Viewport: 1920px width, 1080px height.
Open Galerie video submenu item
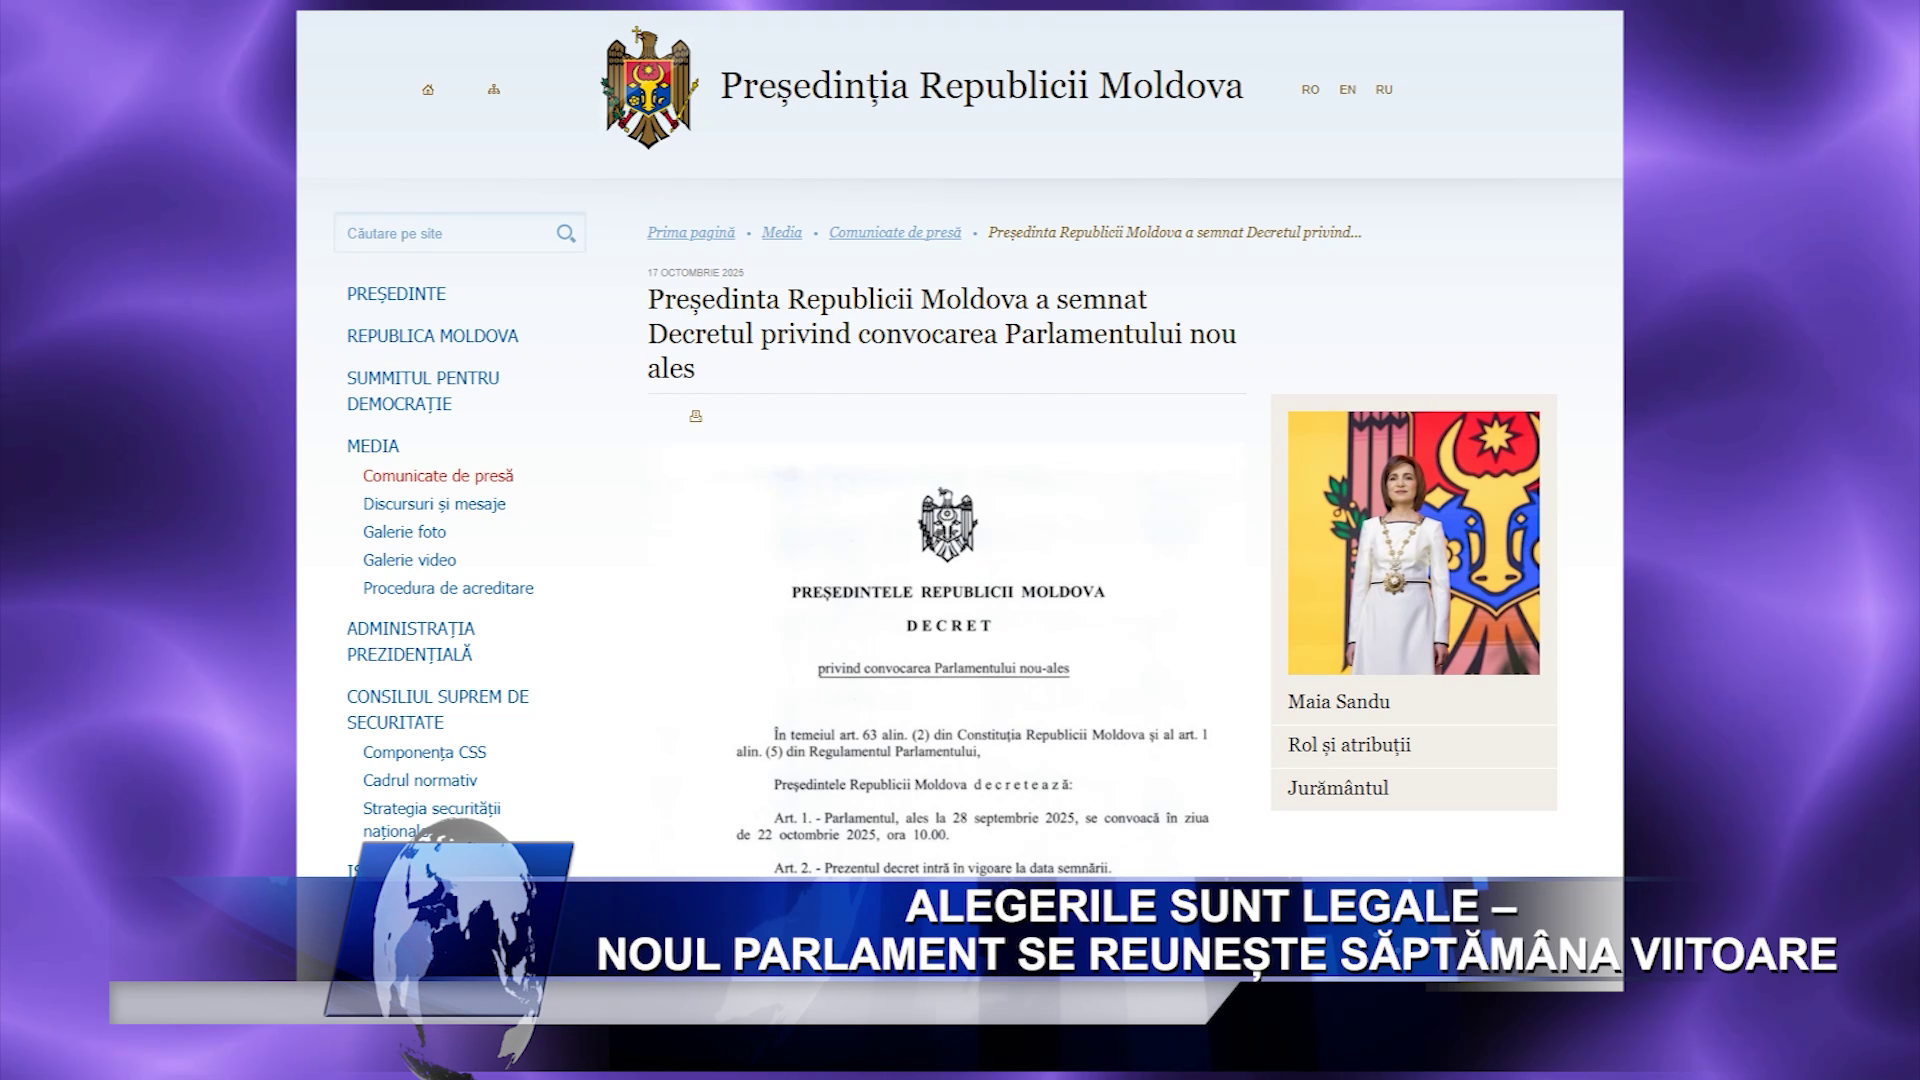point(409,560)
